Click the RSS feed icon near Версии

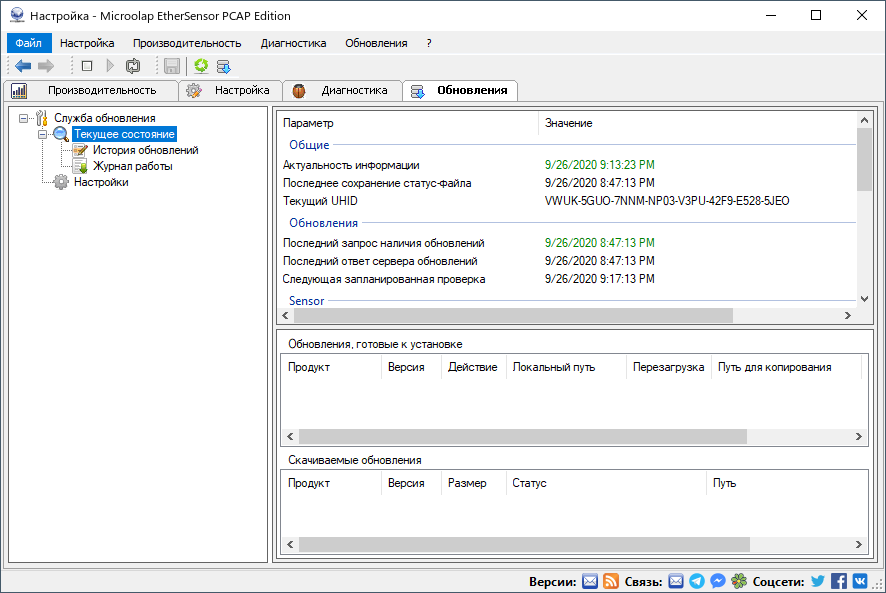click(610, 580)
